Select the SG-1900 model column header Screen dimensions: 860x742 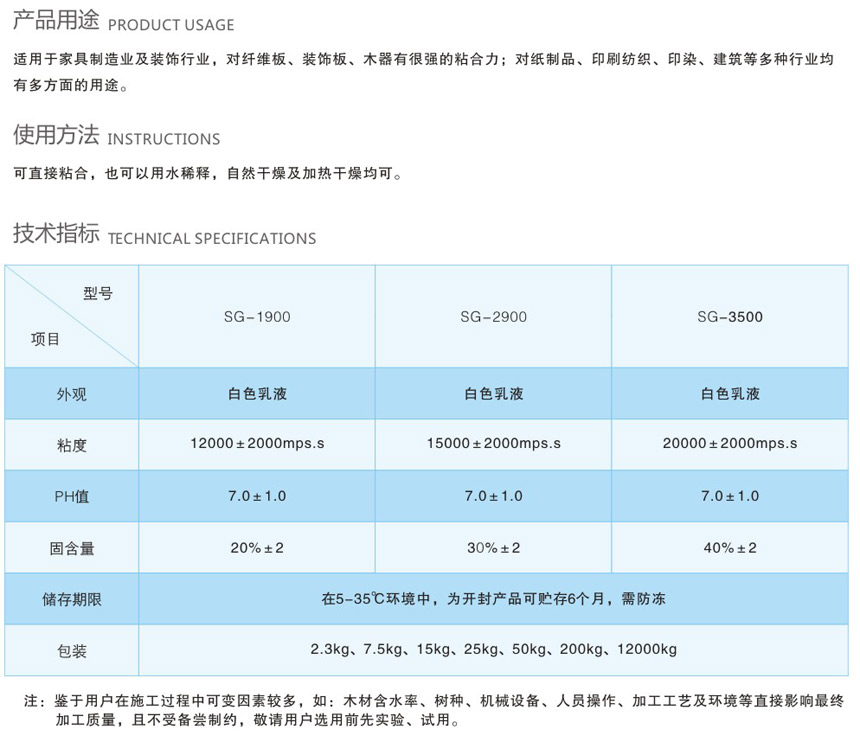(x=257, y=316)
